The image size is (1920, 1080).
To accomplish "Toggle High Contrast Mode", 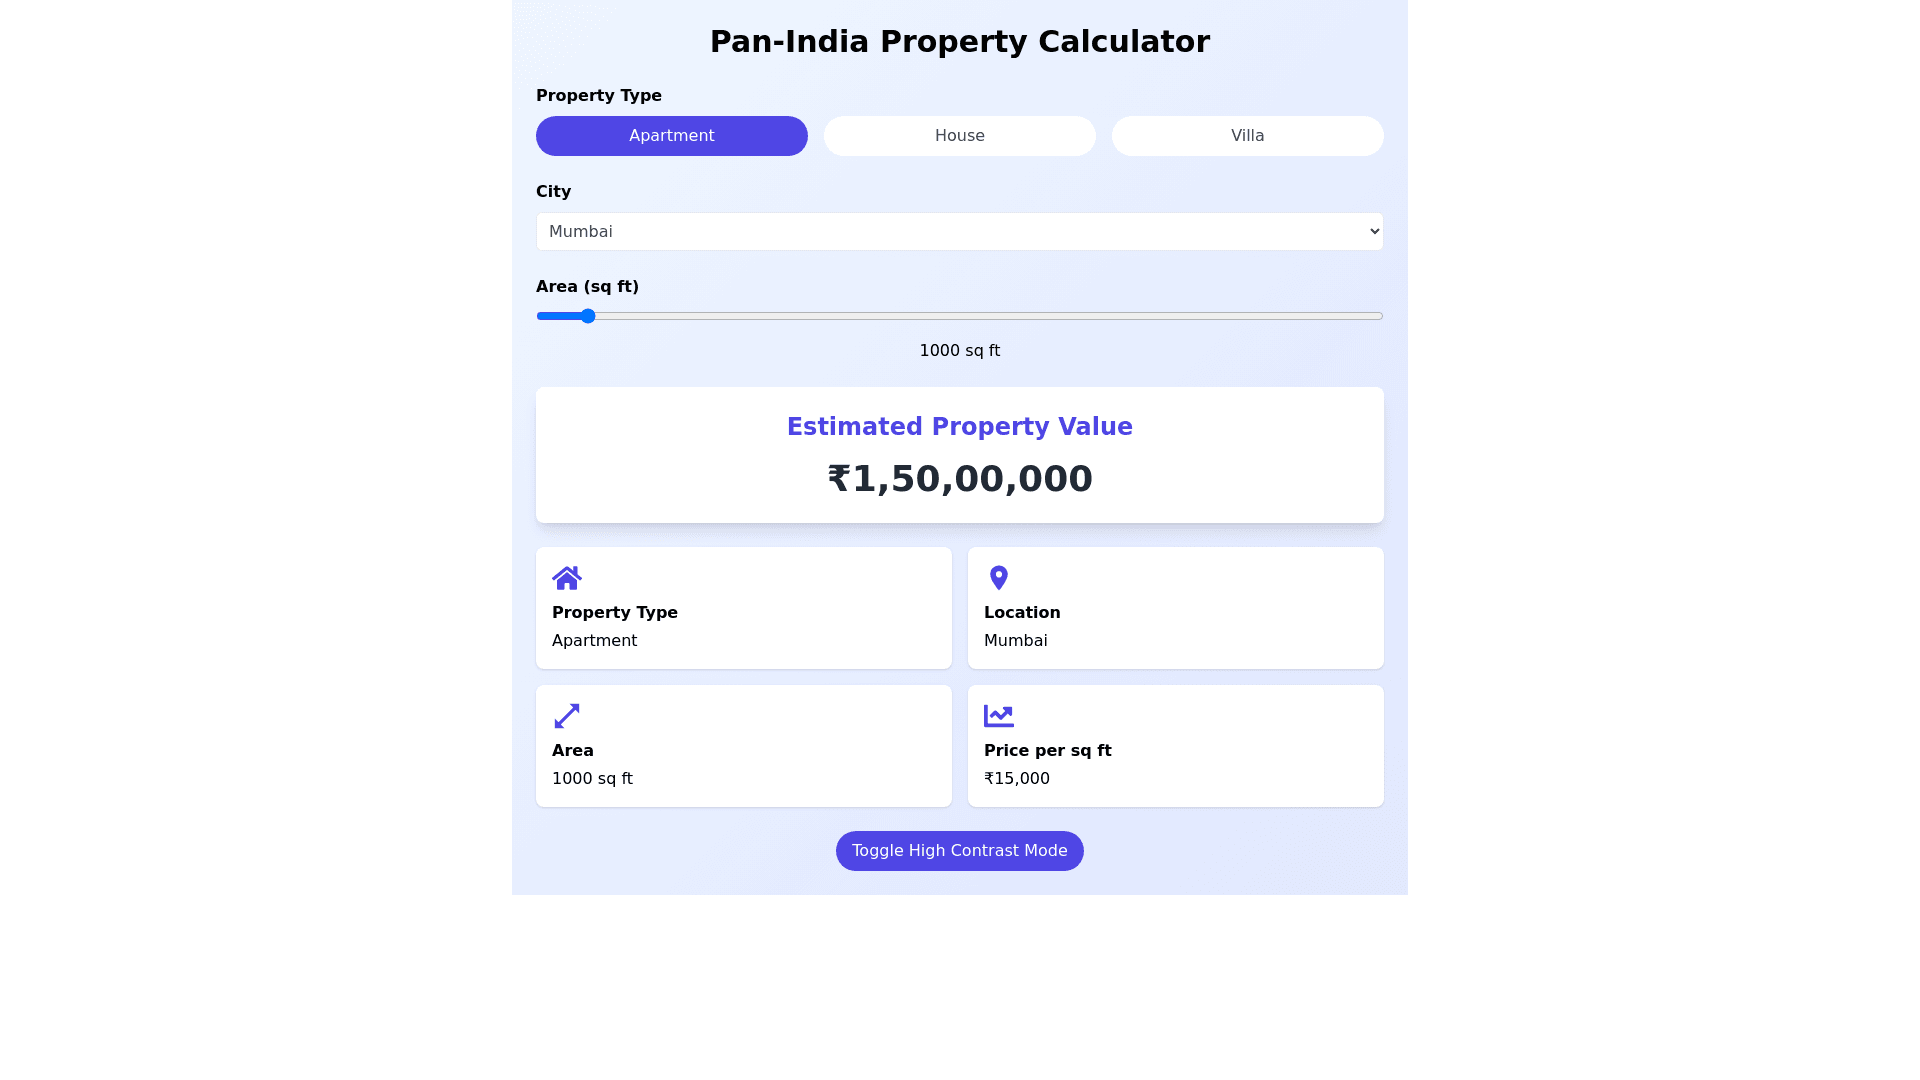I will coord(960,851).
